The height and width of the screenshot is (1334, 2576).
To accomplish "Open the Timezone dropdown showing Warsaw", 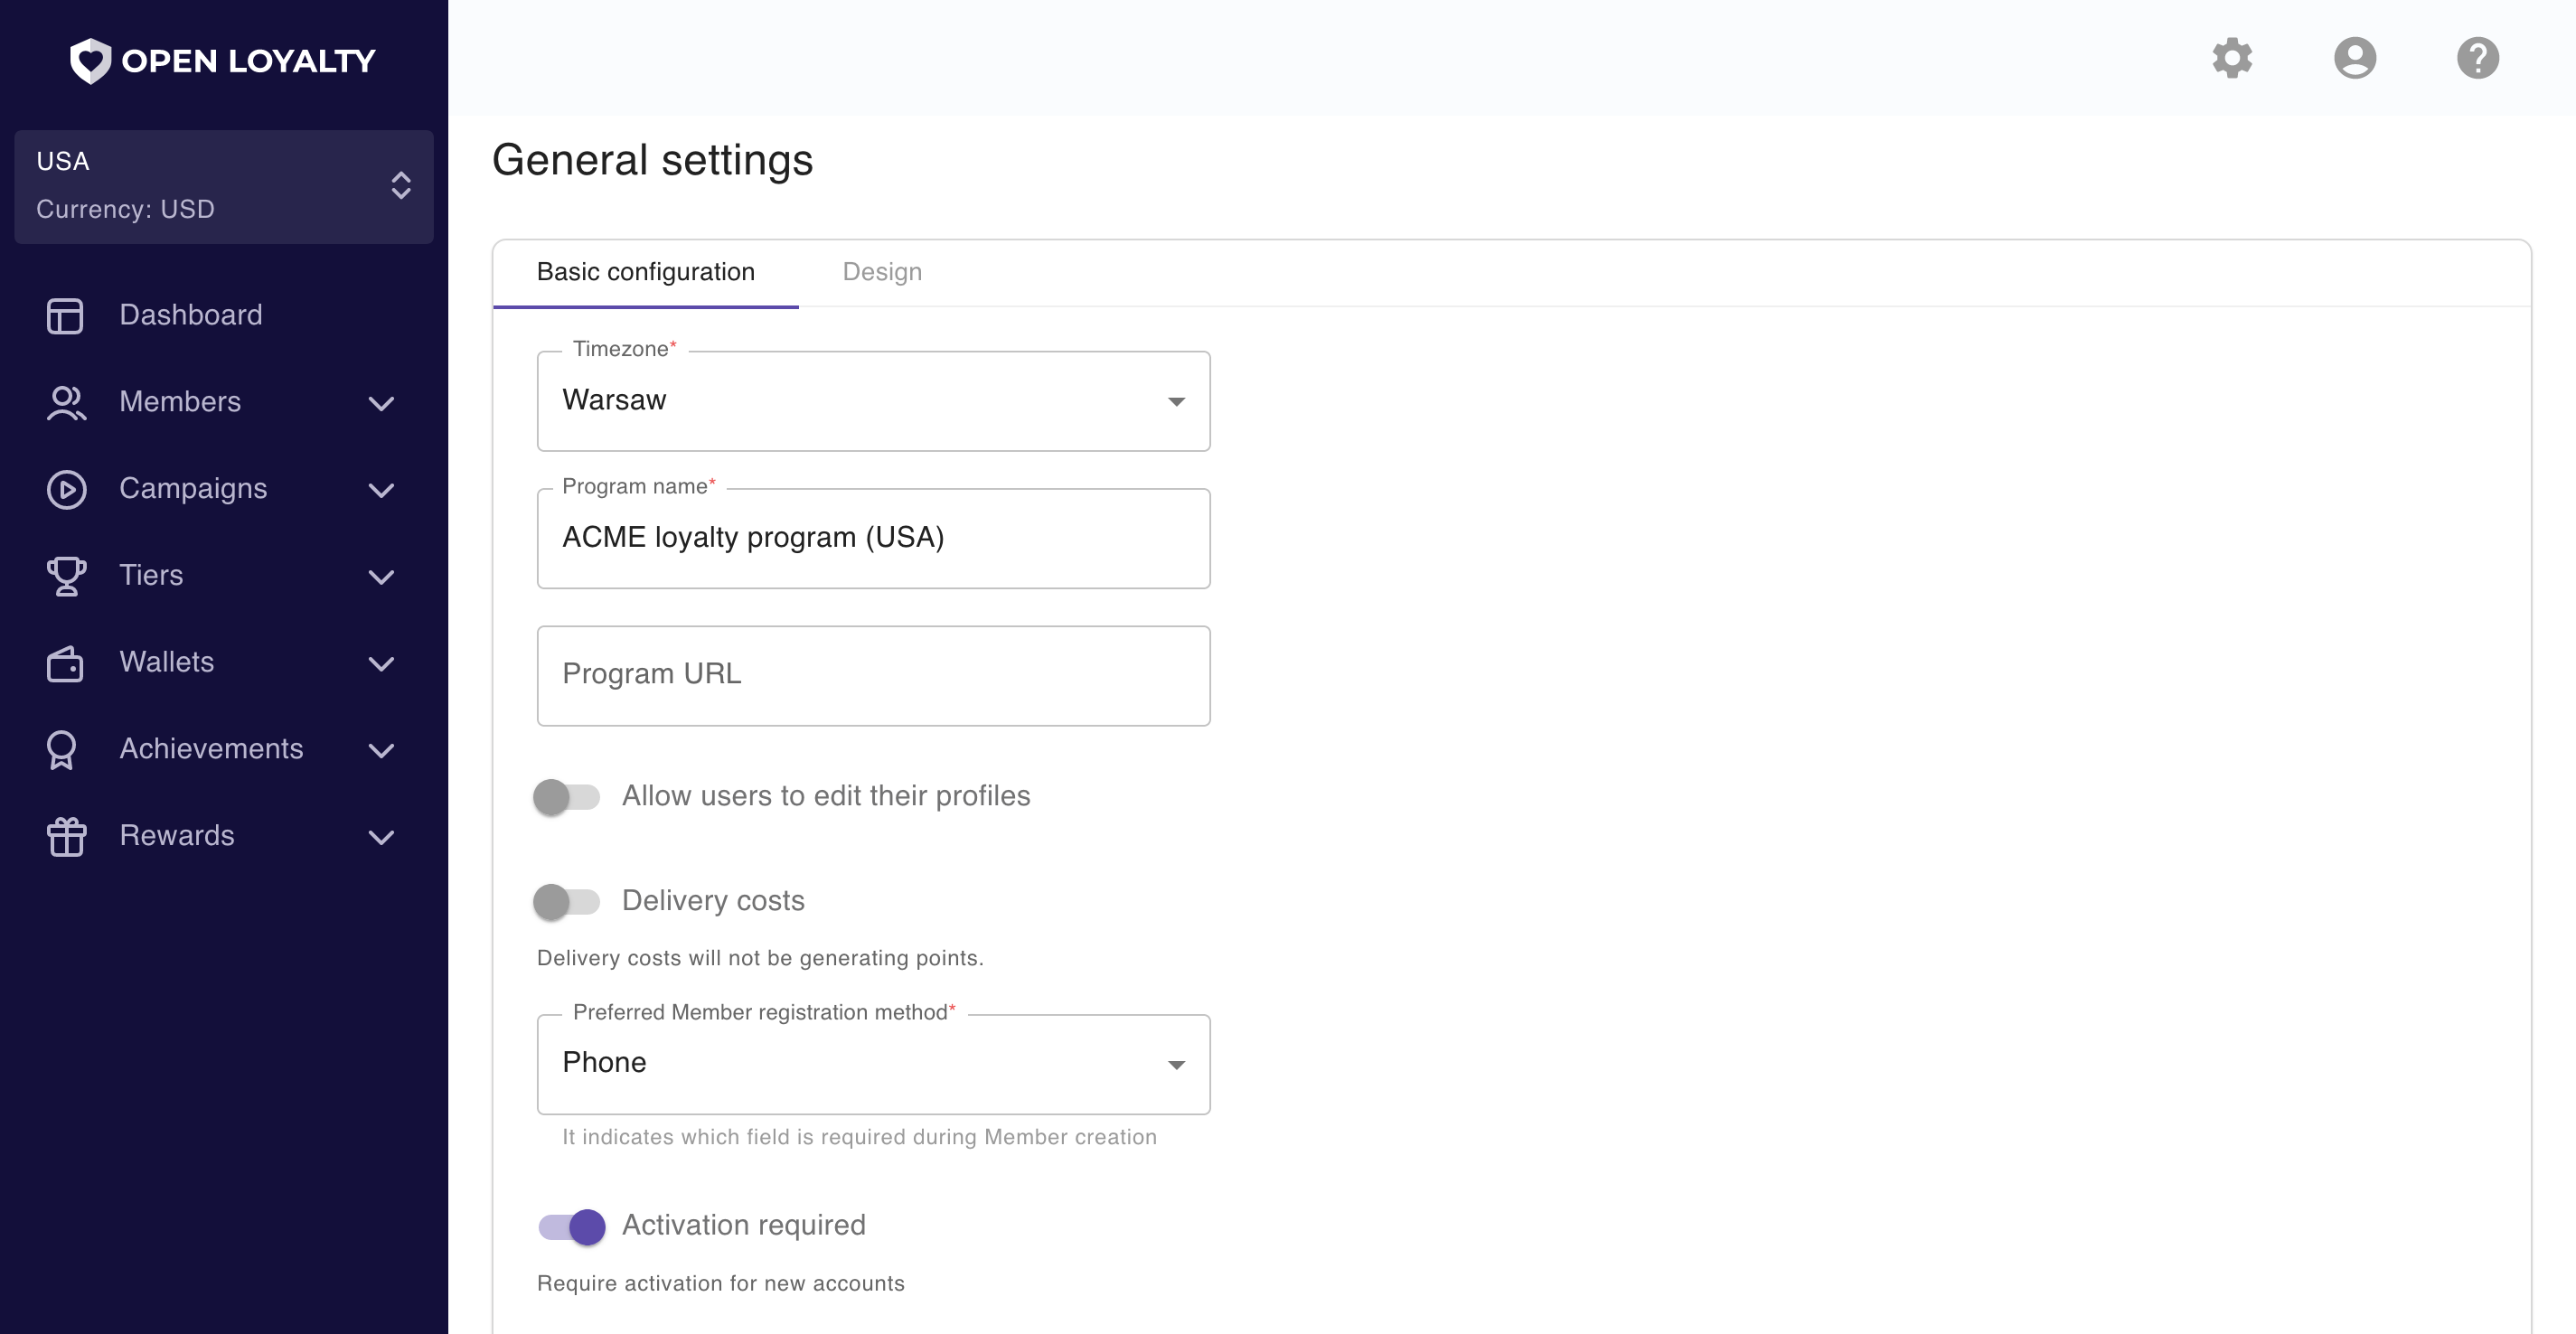I will tap(873, 401).
